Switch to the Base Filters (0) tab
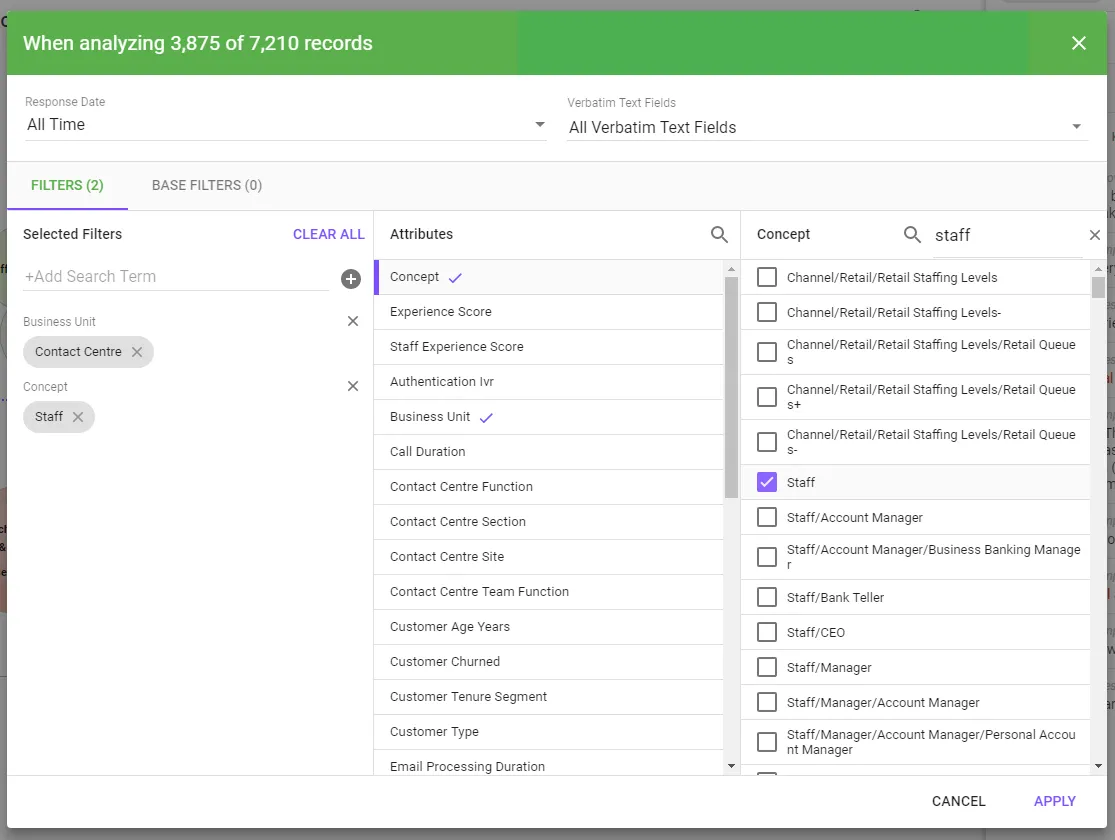1115x840 pixels. (207, 186)
